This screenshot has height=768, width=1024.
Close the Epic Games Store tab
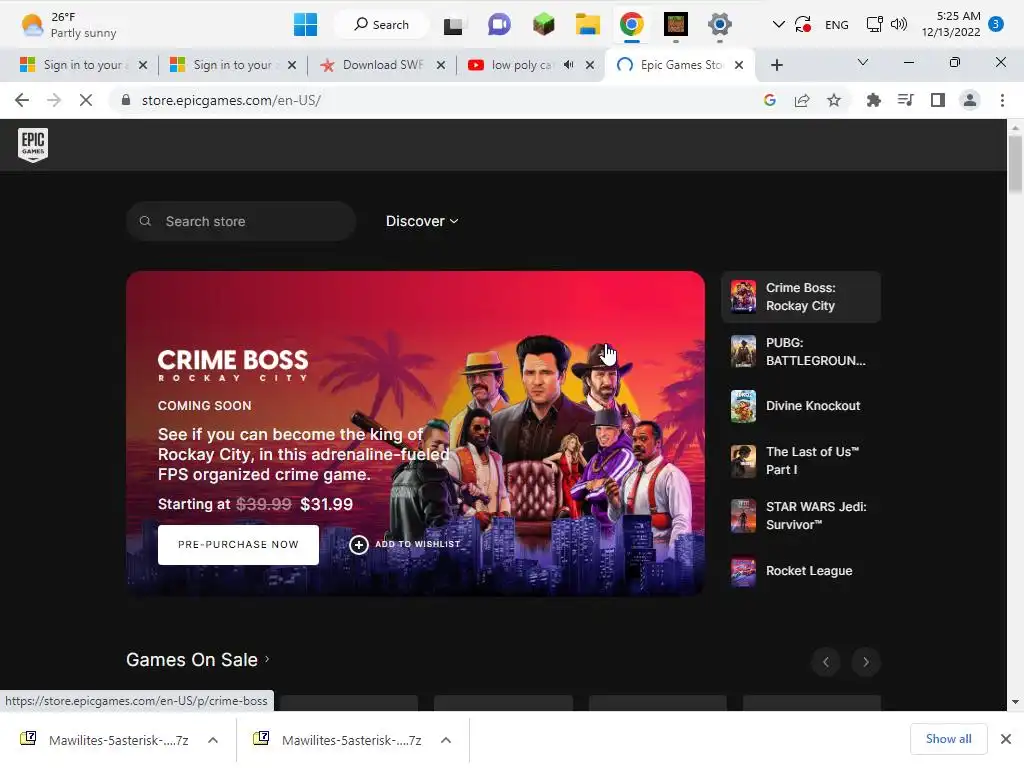click(739, 65)
